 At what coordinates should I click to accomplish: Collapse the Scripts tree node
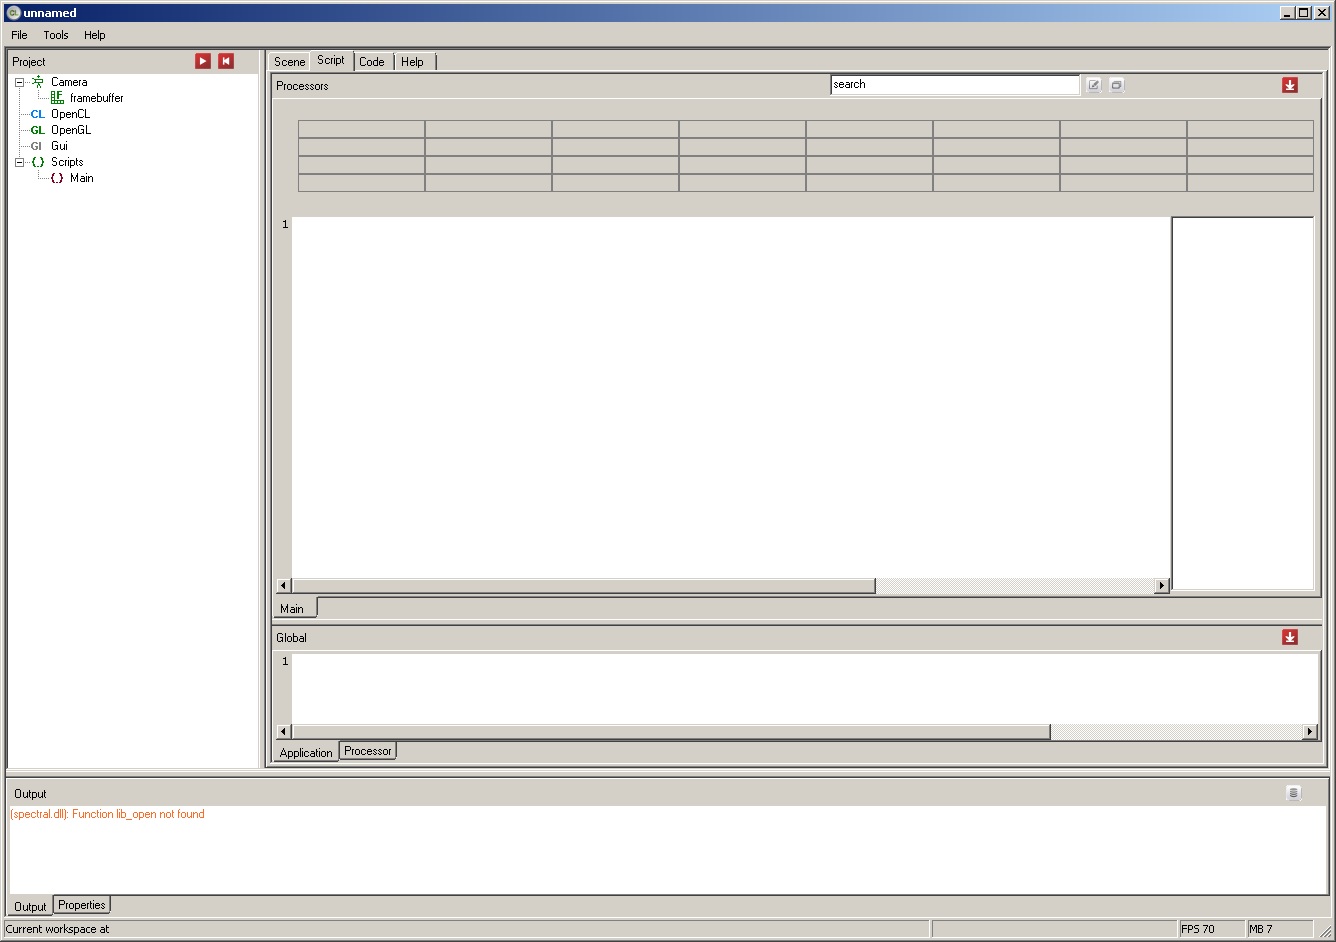point(19,162)
